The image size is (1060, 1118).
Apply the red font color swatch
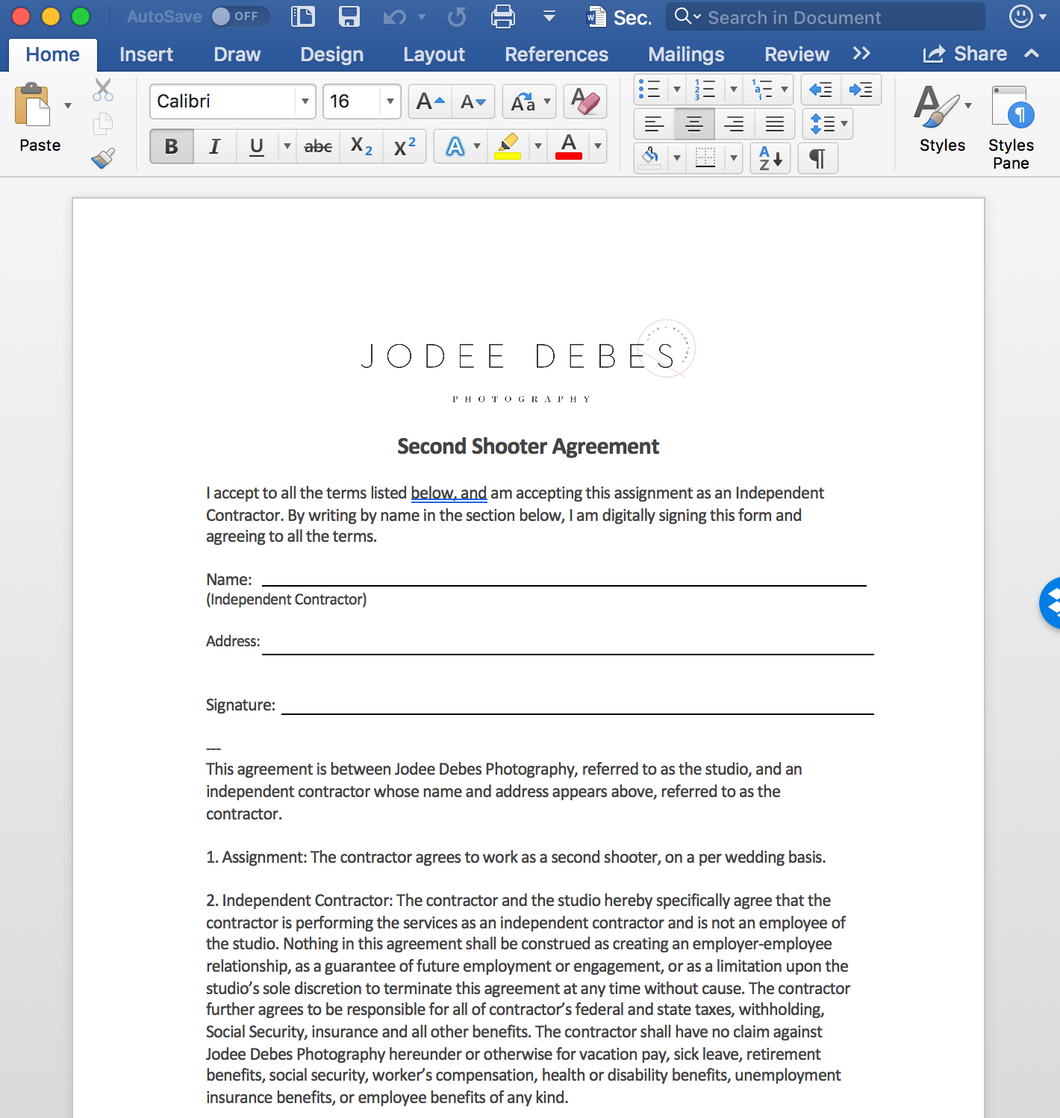pyautogui.click(x=568, y=147)
